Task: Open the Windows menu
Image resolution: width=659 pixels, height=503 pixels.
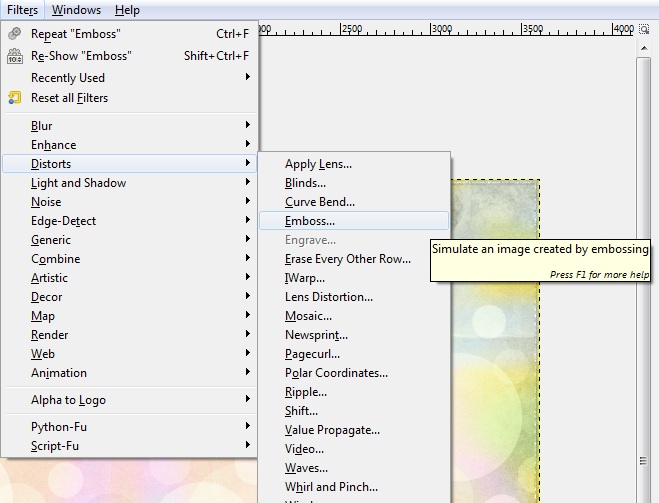Action: pos(76,10)
